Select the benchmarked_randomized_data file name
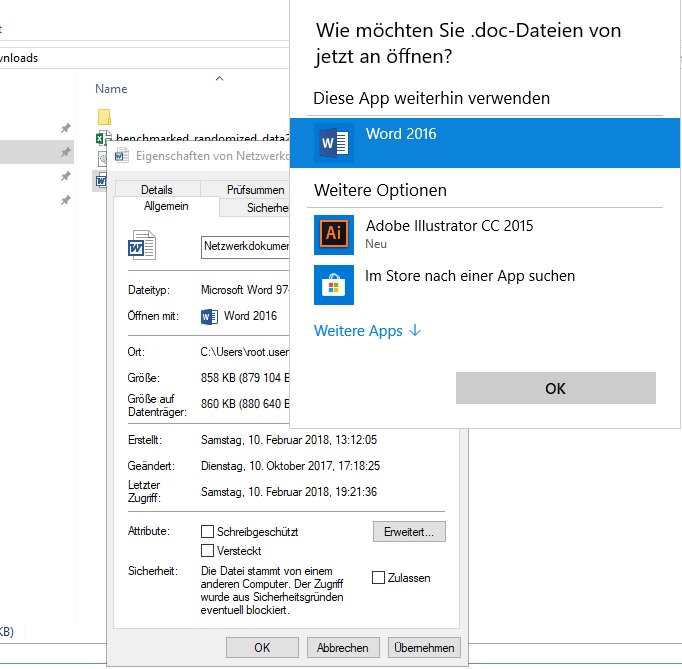Screen dimensions: 682x669 coord(203,138)
